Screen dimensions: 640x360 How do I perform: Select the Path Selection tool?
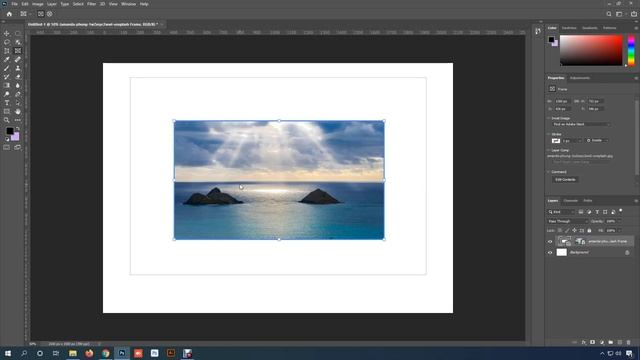click(x=18, y=103)
